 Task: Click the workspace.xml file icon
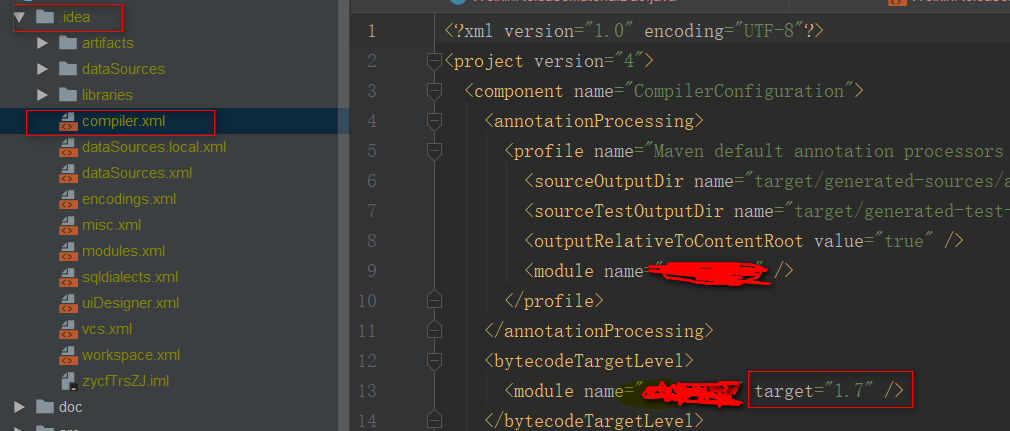pos(68,355)
